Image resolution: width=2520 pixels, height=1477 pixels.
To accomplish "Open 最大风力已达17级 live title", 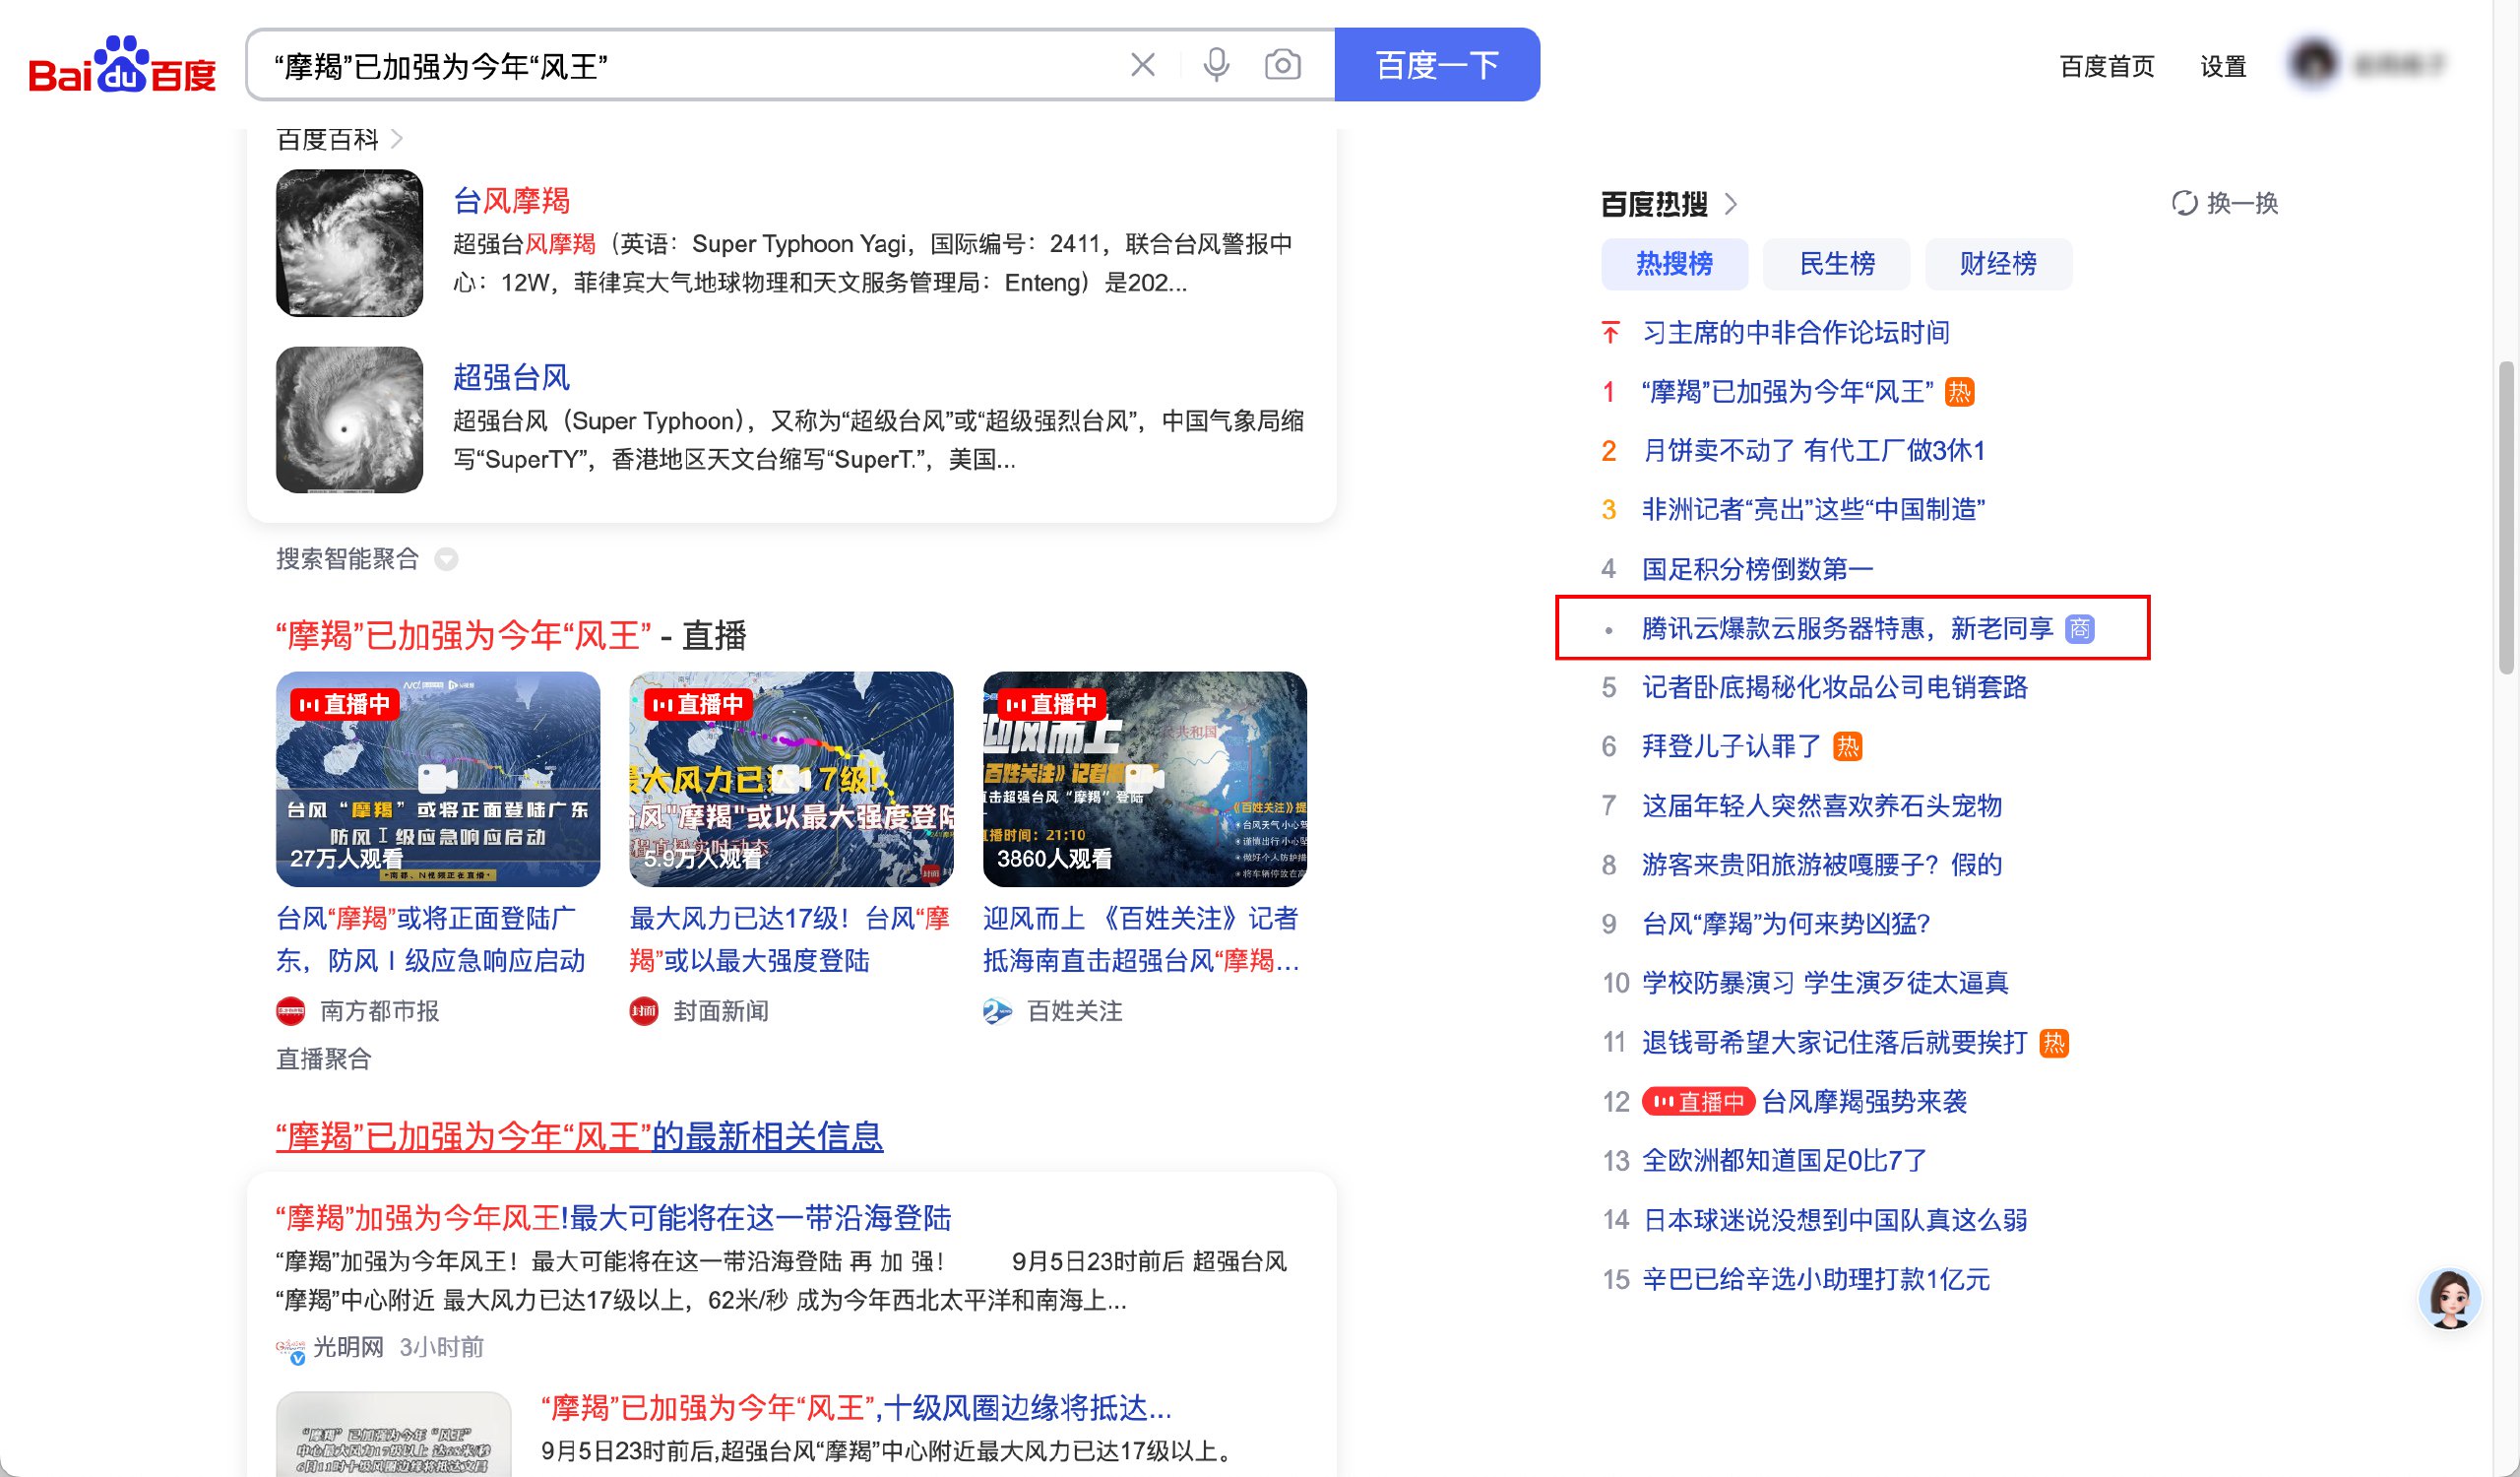I will click(789, 939).
